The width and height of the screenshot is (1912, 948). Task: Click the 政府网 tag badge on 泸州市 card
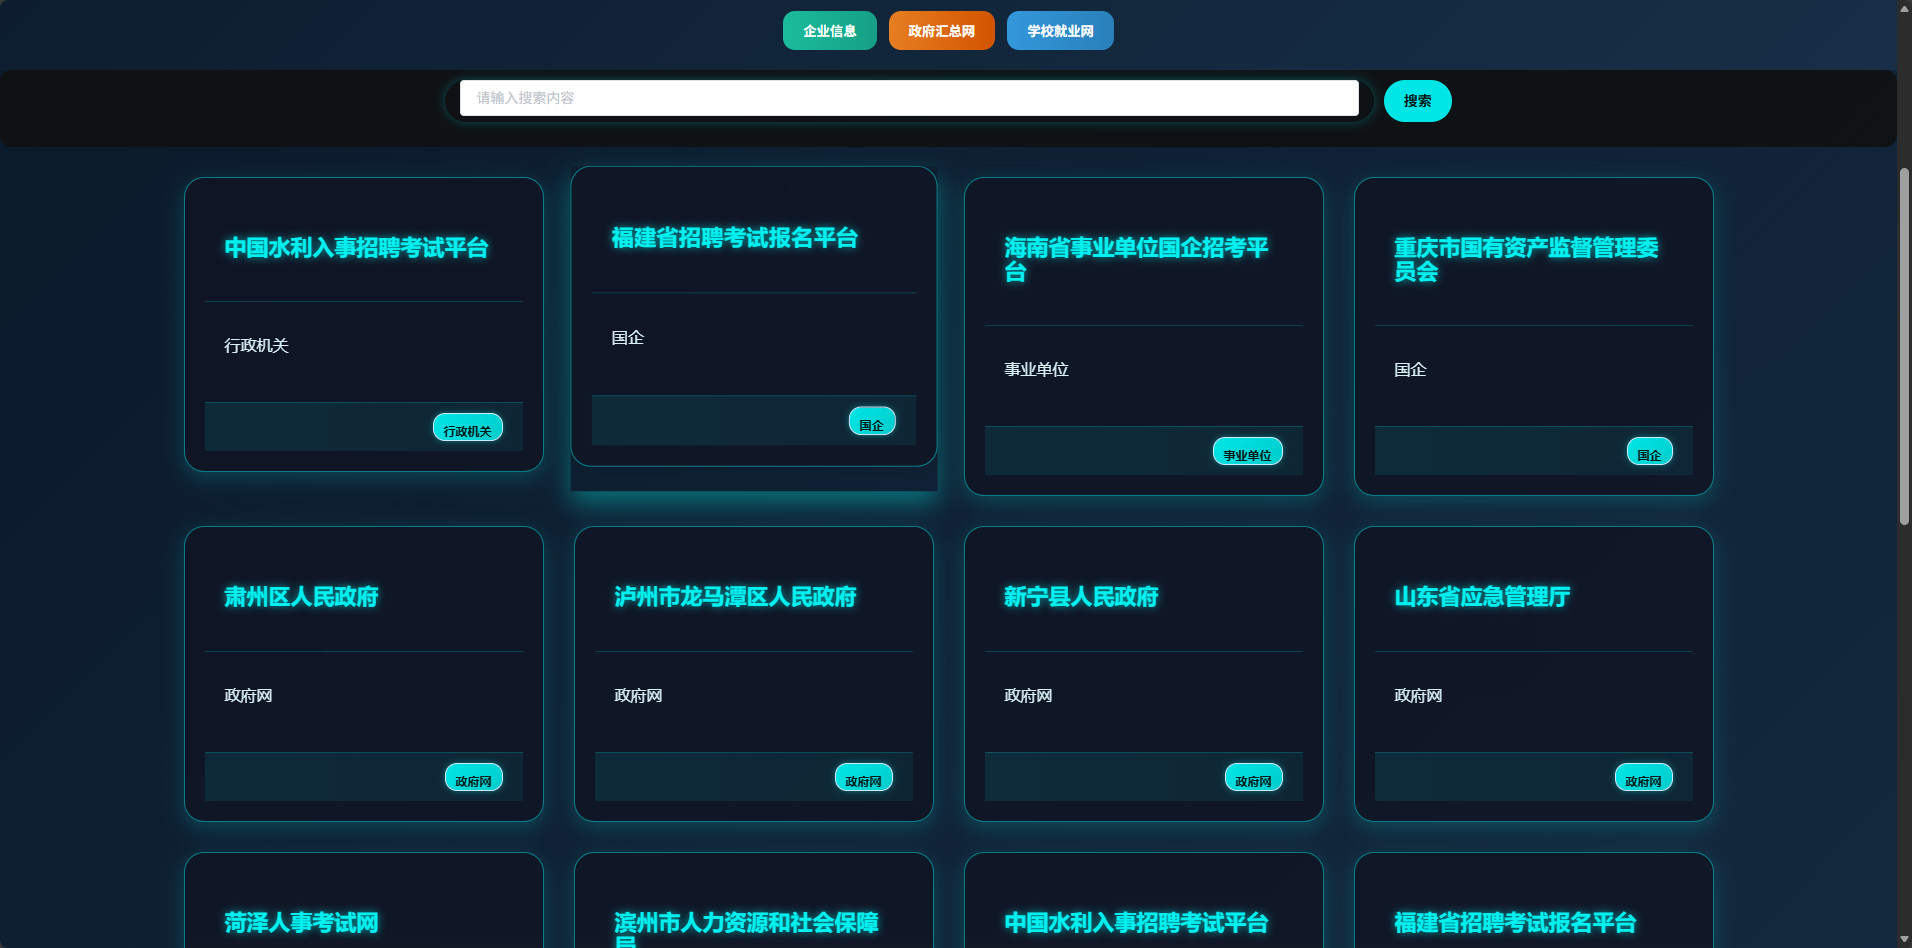(x=863, y=777)
